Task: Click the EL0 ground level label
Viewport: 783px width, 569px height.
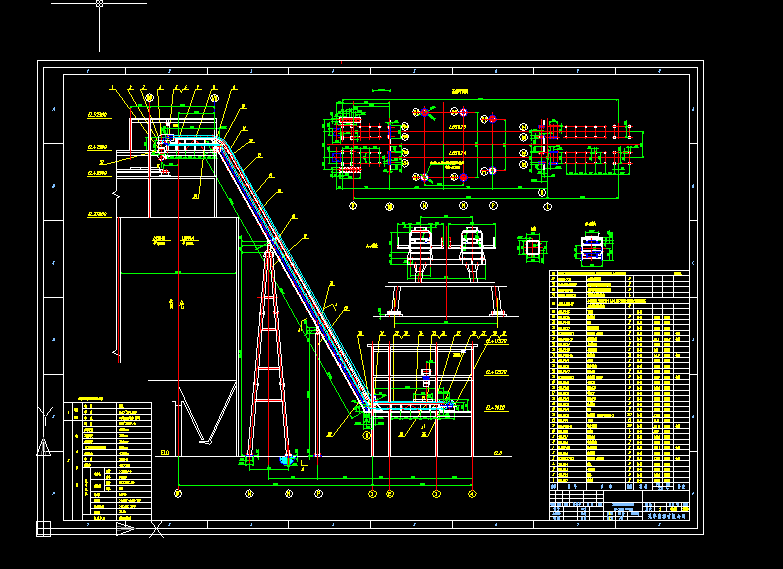Action: click(165, 453)
